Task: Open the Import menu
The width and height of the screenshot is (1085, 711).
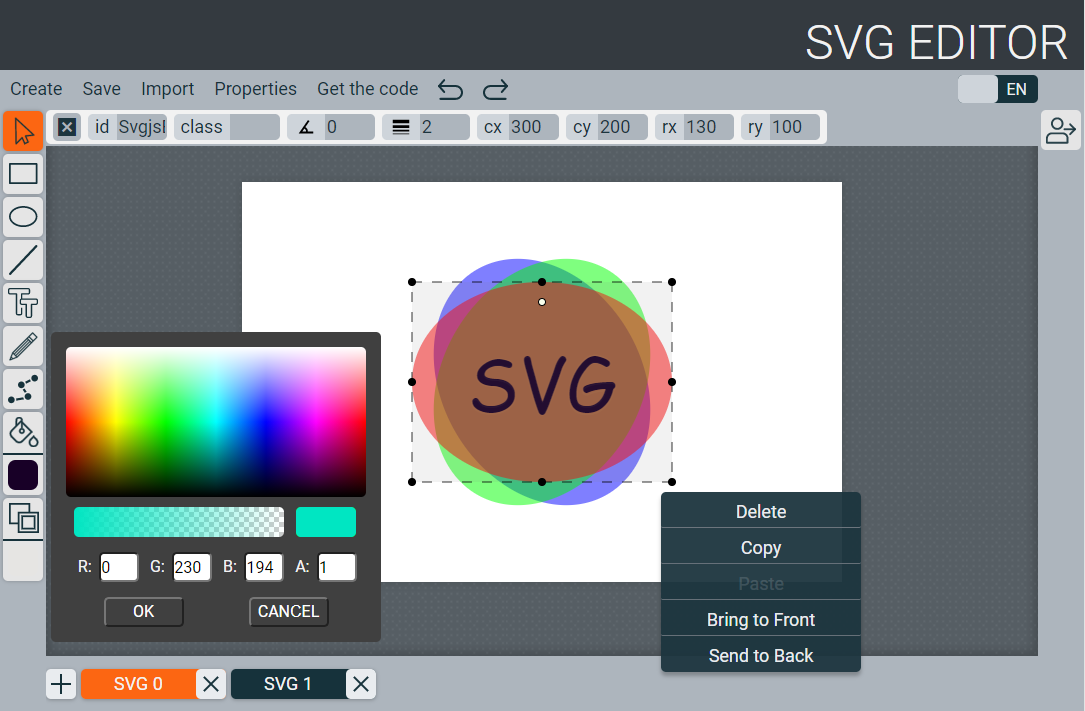Action: point(167,89)
